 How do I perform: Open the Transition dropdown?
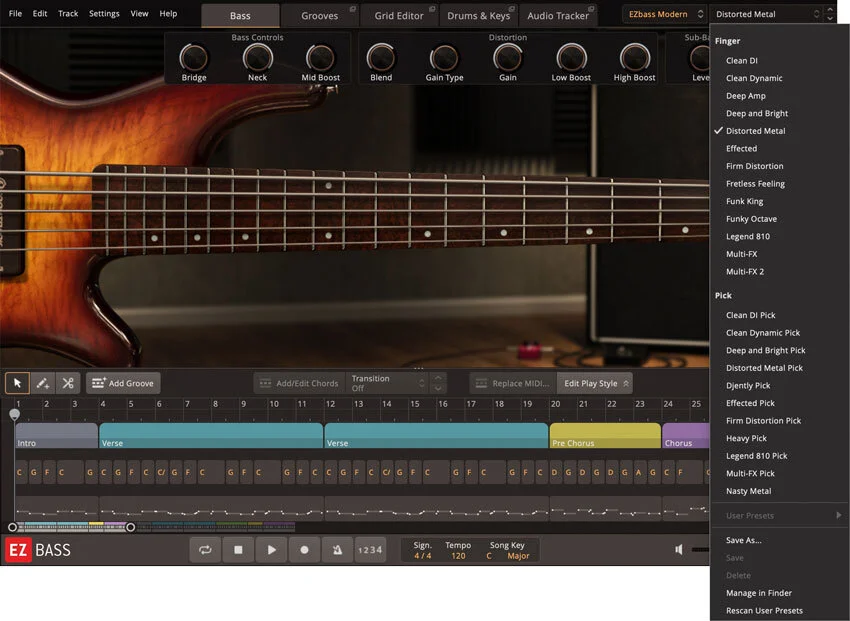pyautogui.click(x=388, y=383)
